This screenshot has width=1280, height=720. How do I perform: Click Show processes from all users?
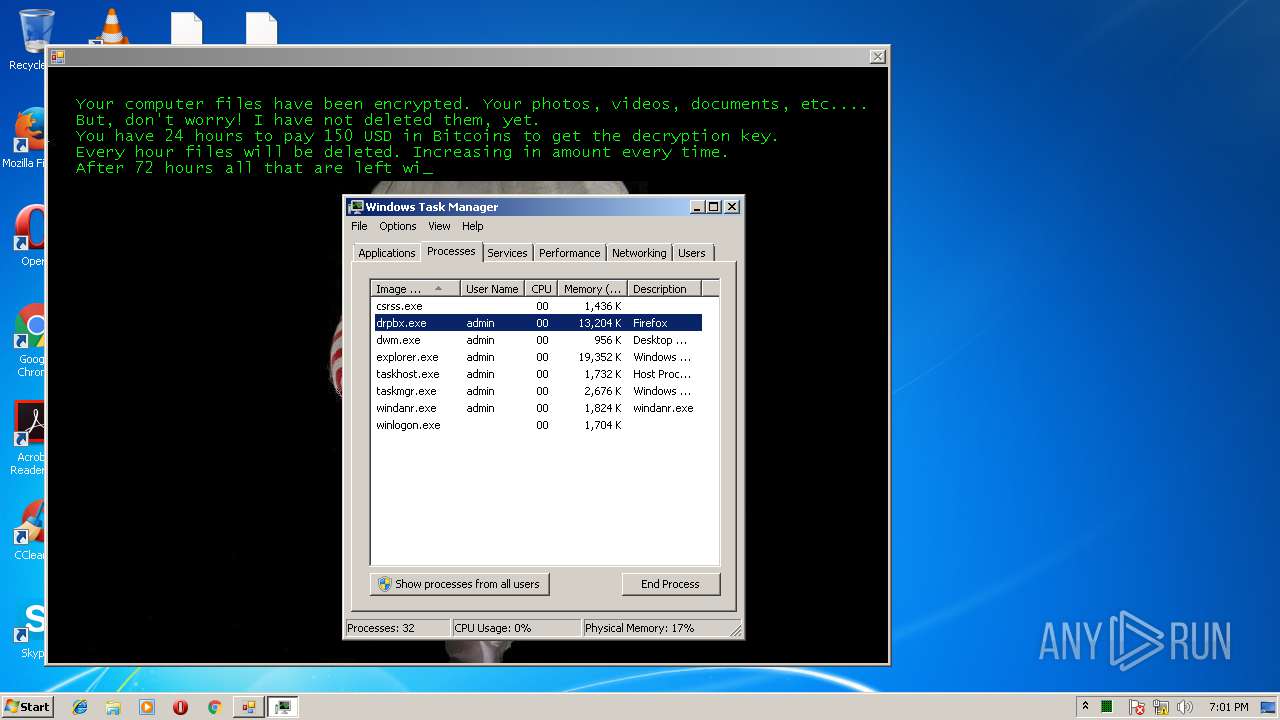(460, 584)
